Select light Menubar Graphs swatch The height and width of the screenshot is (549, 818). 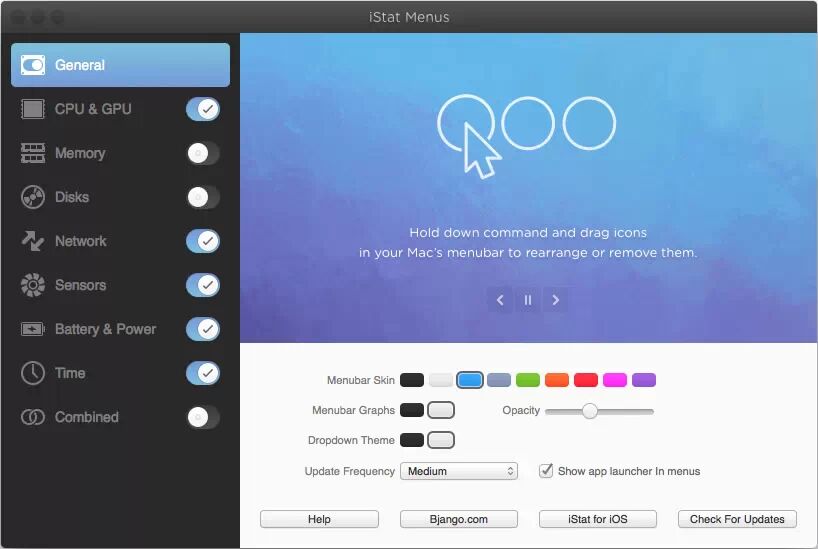coord(441,410)
